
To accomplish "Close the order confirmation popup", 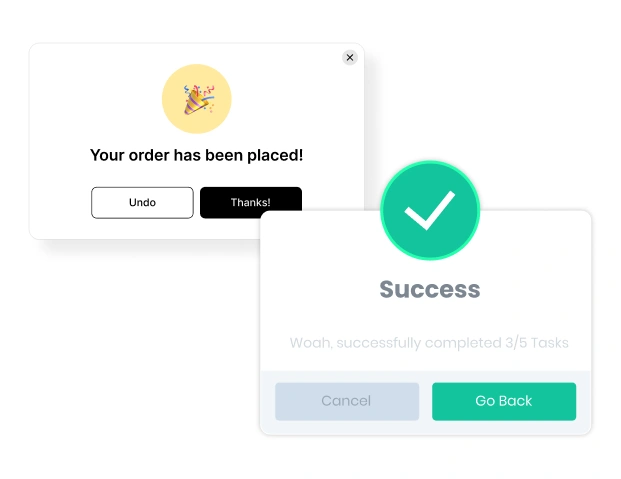I will (x=349, y=58).
